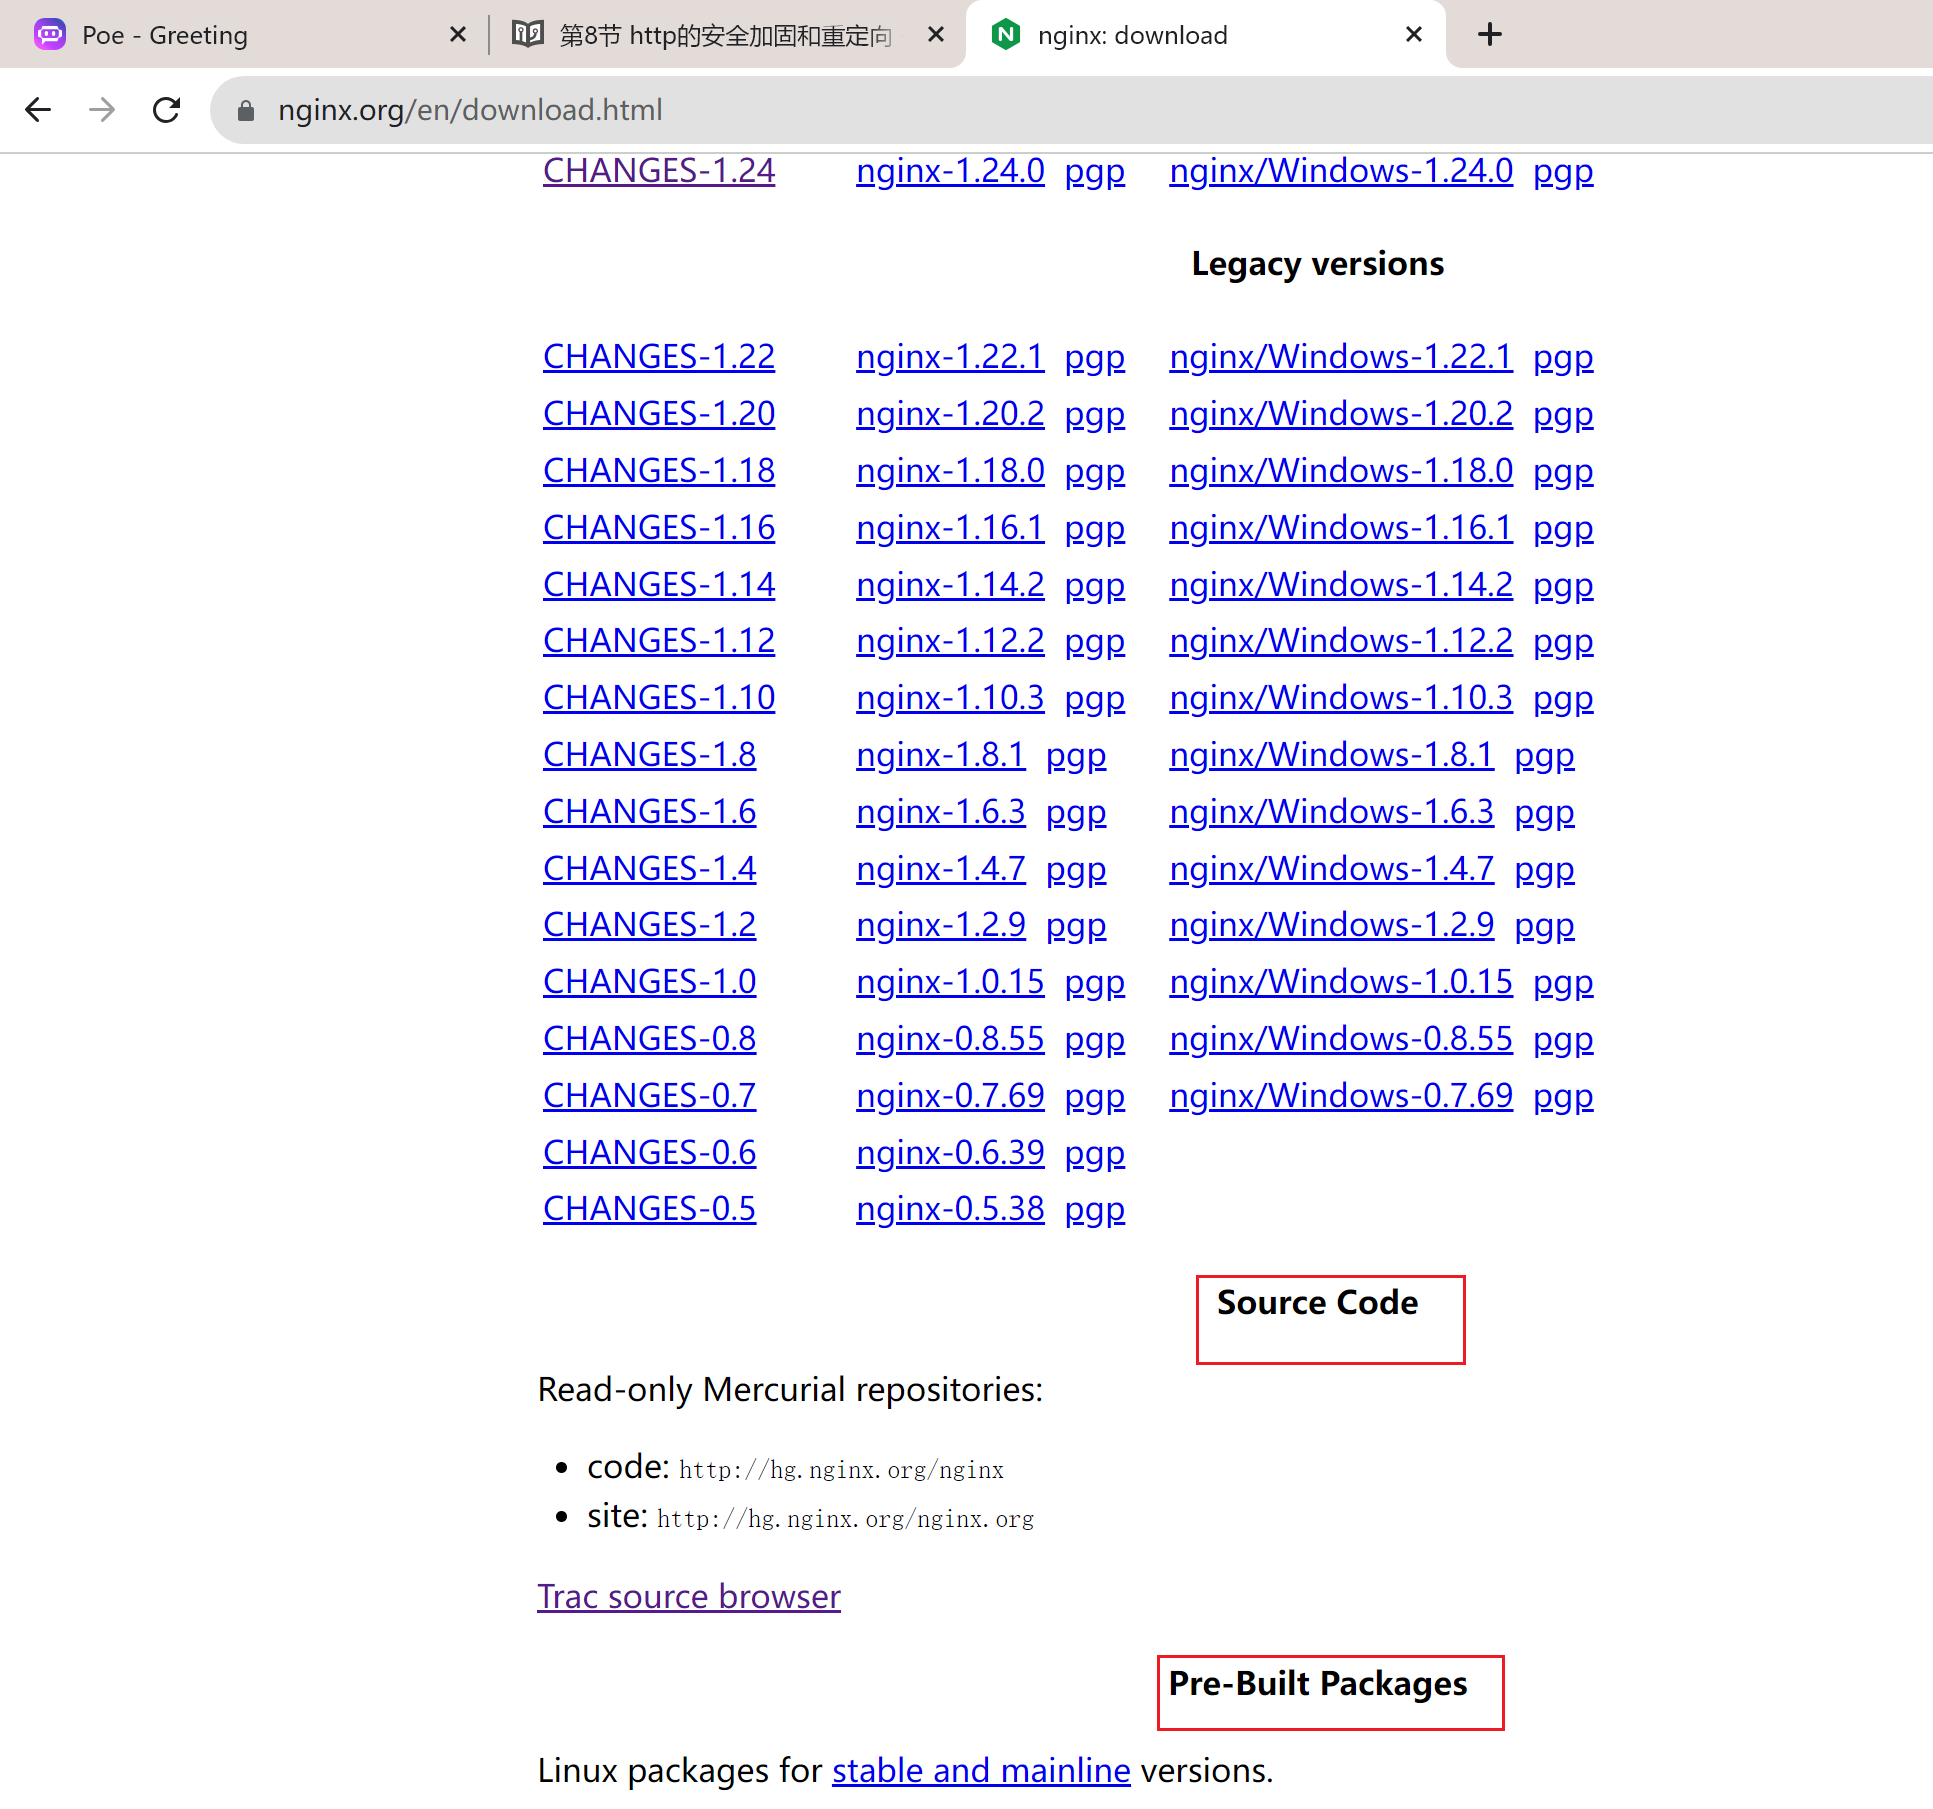The image size is (1933, 1809).
Task: Open the CHANGES-1.10 changelog link
Action: coord(659,697)
